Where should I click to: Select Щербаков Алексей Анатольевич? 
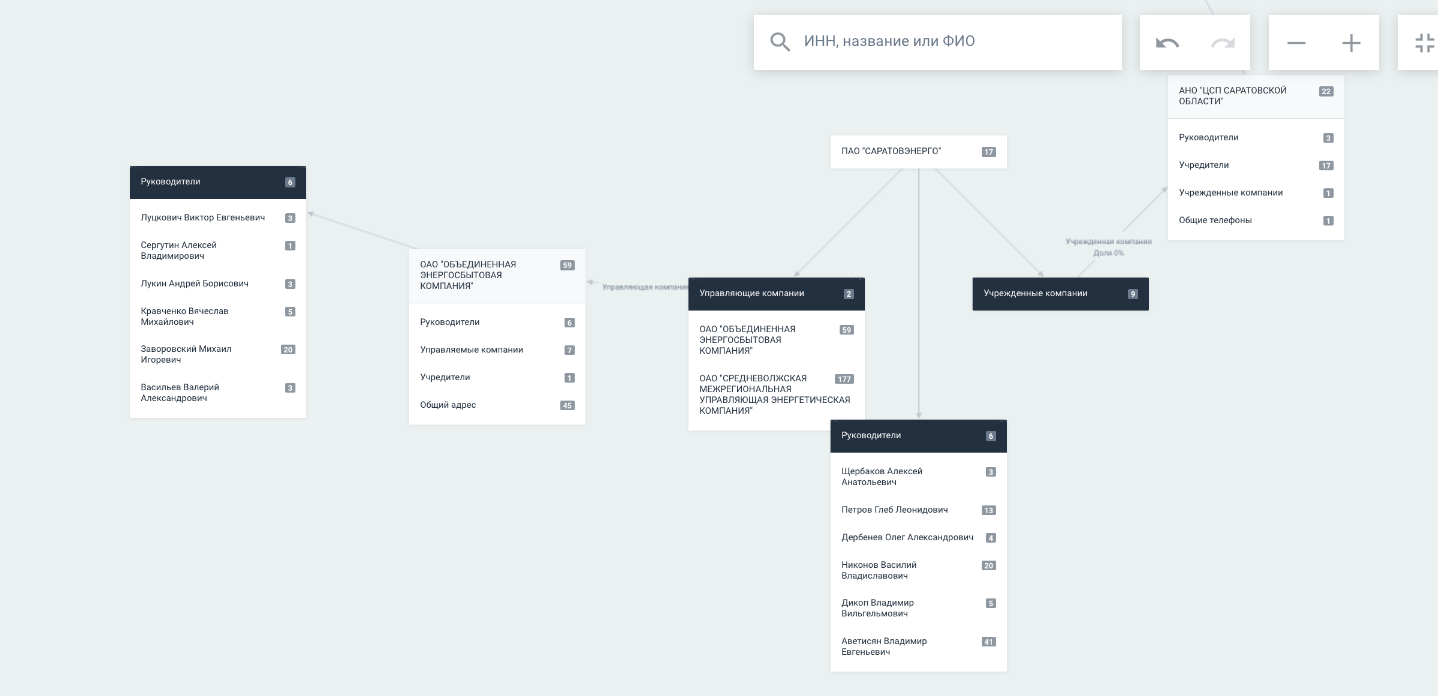pyautogui.click(x=919, y=477)
